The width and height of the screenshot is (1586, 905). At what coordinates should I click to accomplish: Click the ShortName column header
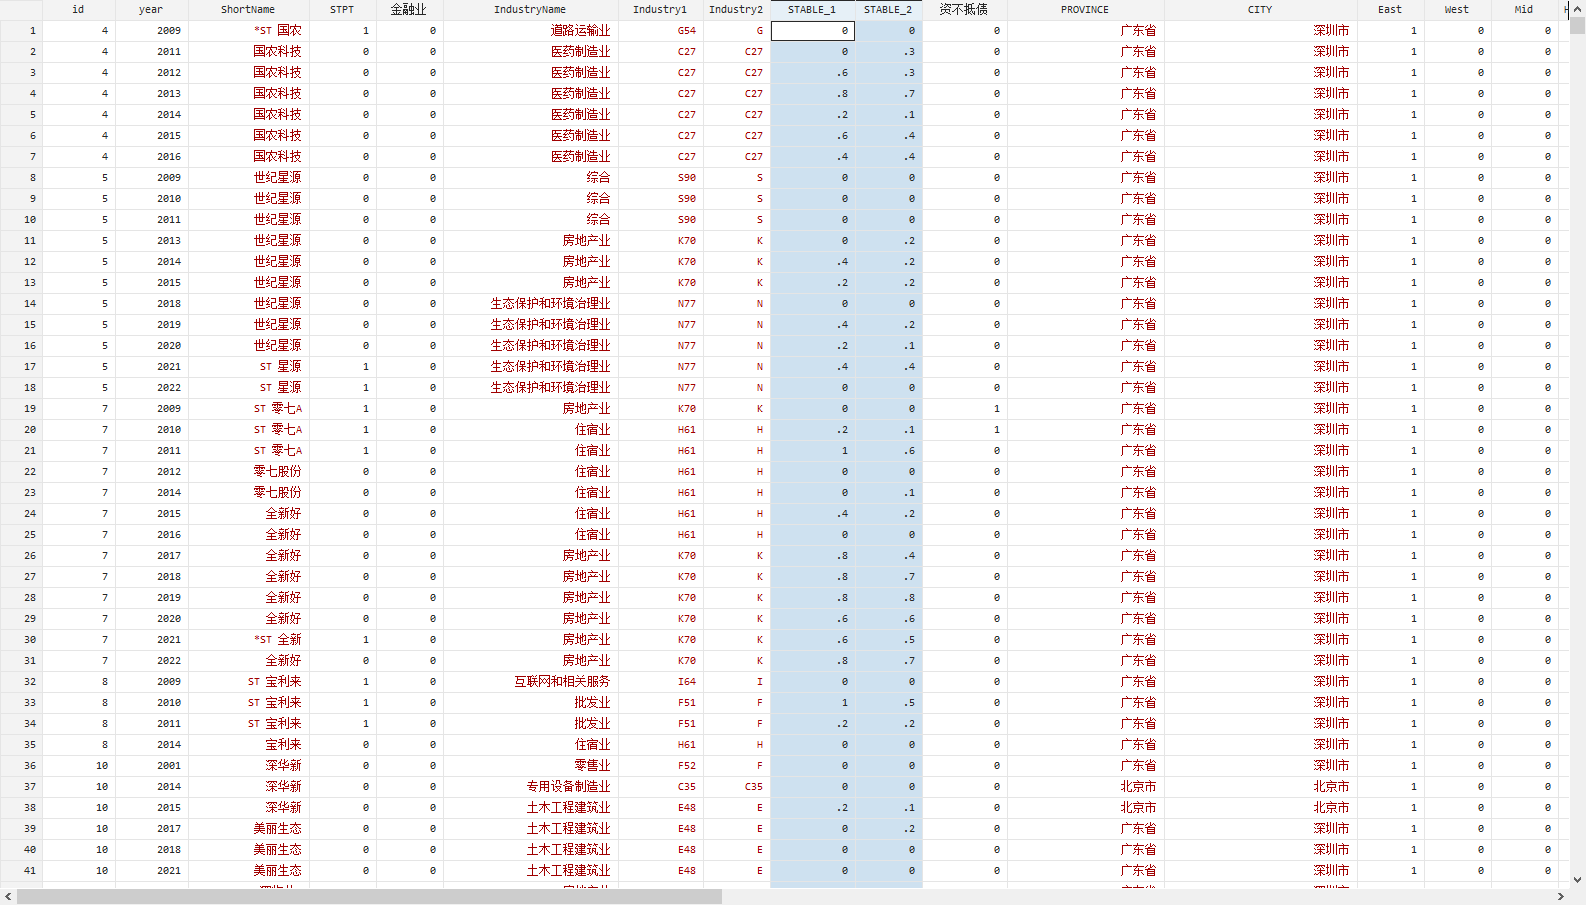coord(248,10)
